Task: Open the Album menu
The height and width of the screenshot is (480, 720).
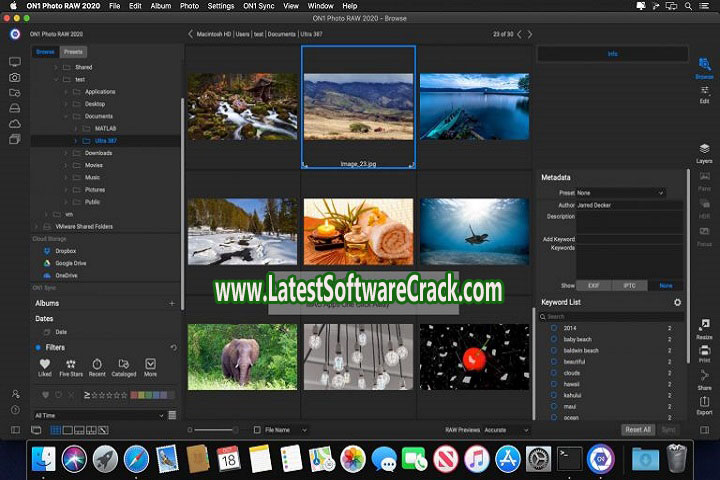Action: (162, 6)
